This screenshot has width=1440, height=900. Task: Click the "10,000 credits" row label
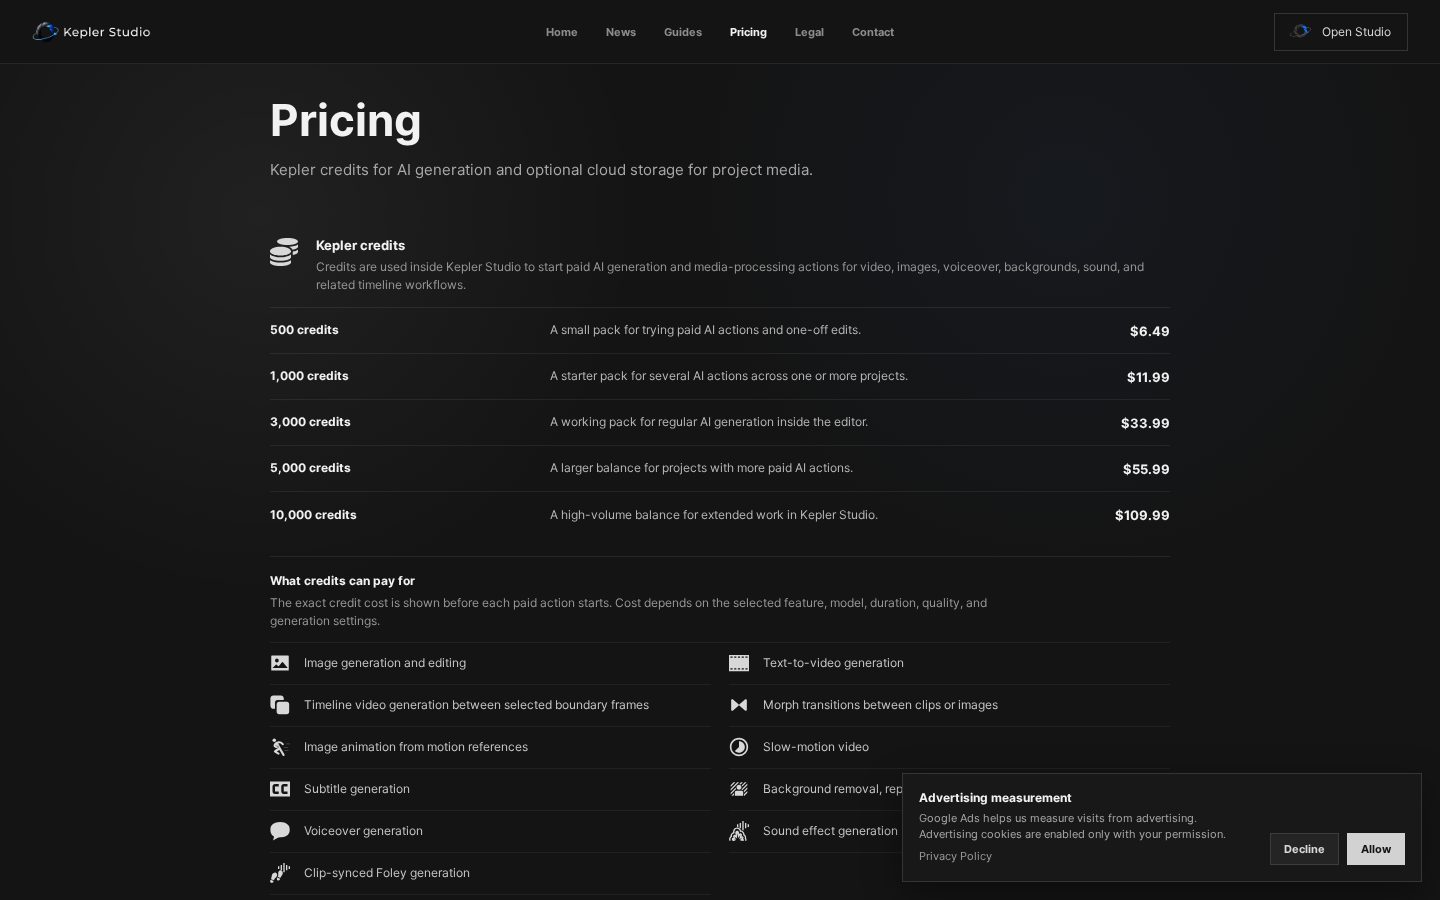(x=313, y=515)
